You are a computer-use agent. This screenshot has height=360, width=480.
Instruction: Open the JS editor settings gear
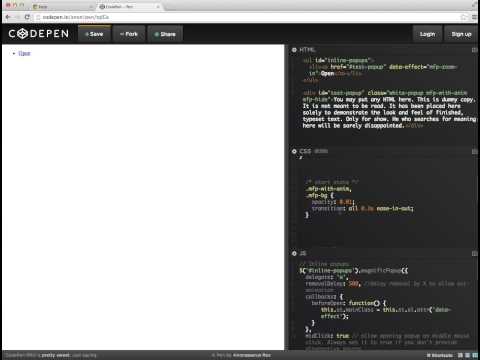[x=294, y=253]
